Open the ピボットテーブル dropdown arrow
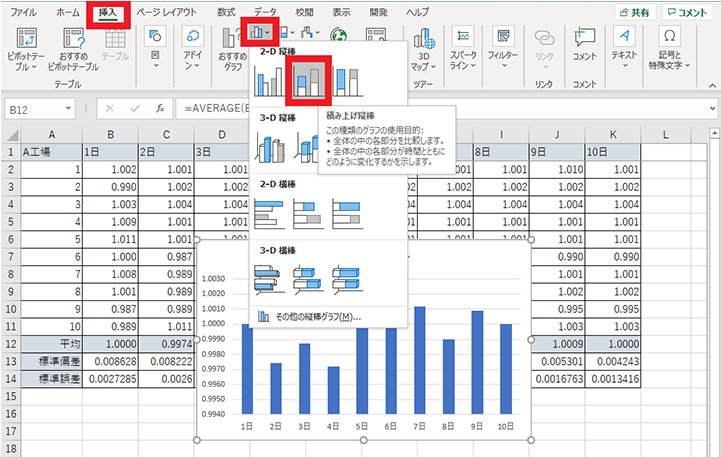The width and height of the screenshot is (721, 457). (x=34, y=67)
